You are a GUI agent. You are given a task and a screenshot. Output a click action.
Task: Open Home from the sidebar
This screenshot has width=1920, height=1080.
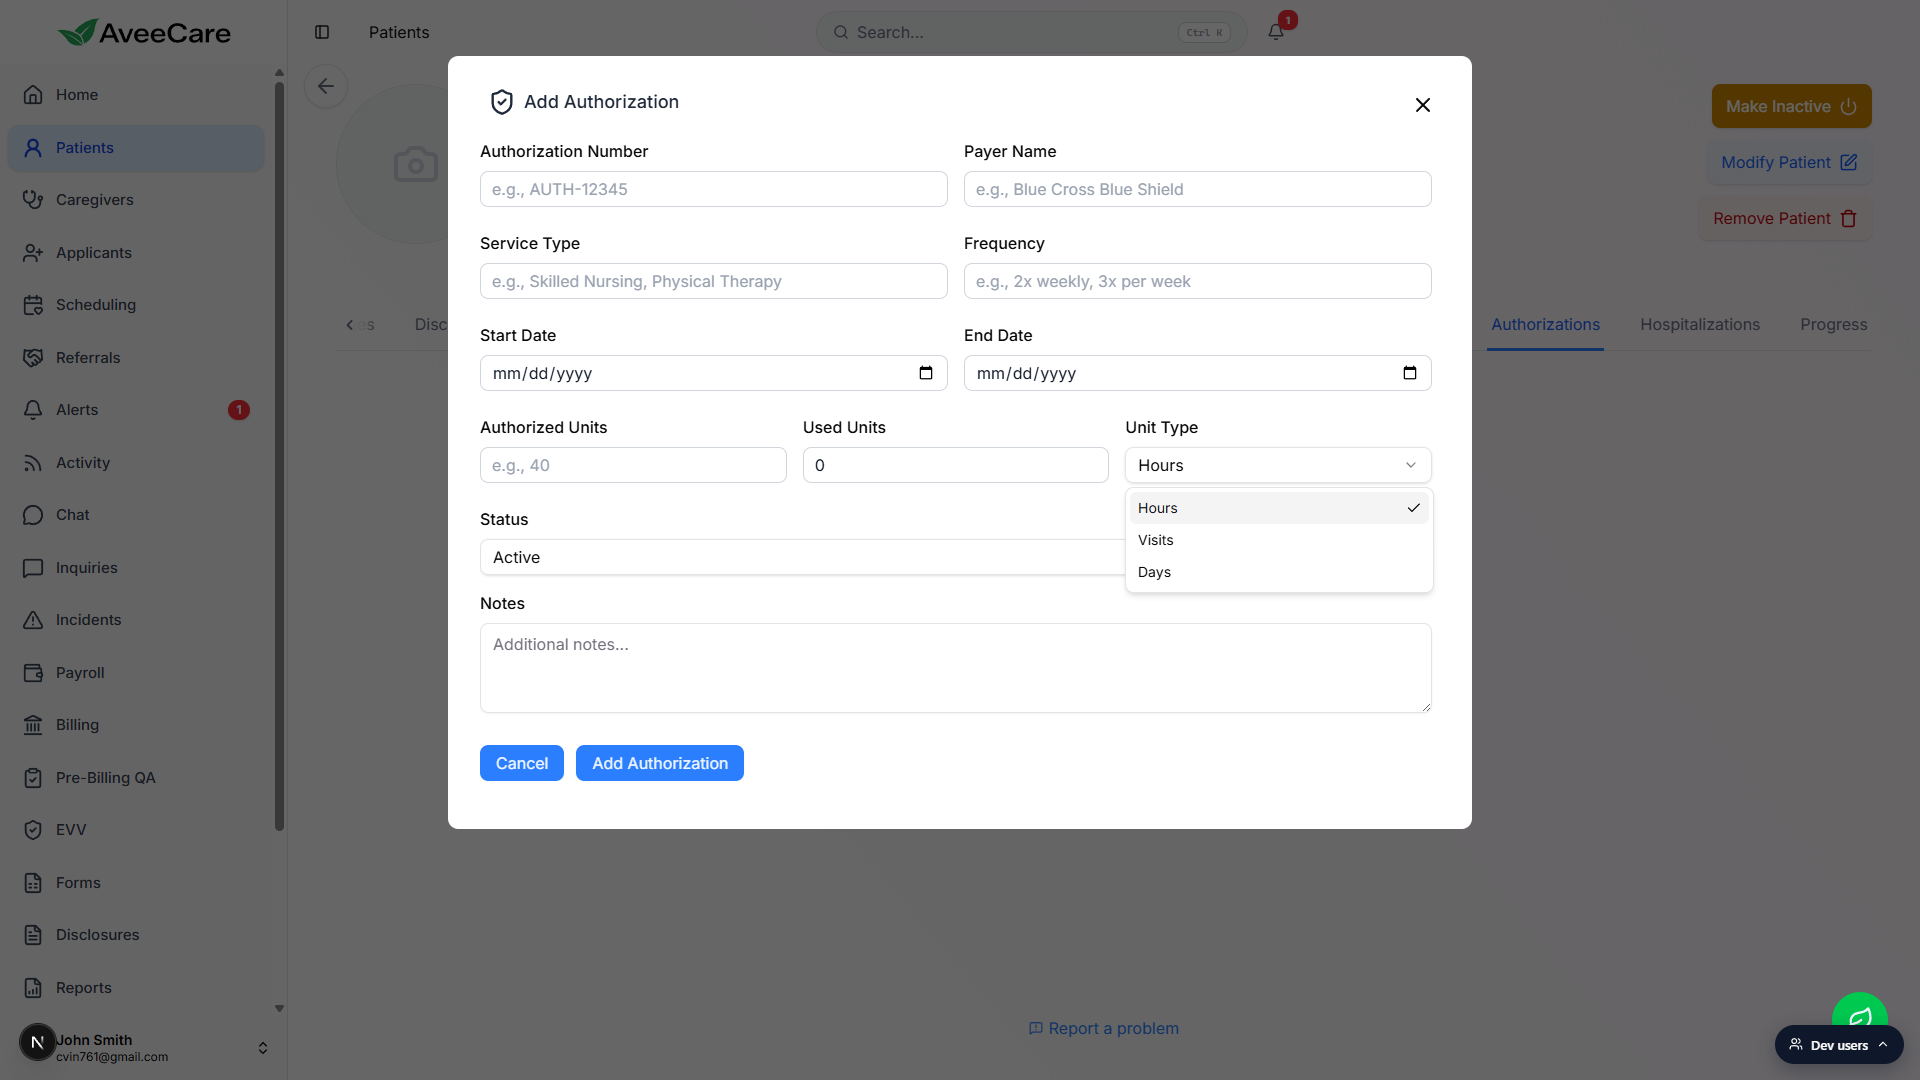pyautogui.click(x=136, y=95)
